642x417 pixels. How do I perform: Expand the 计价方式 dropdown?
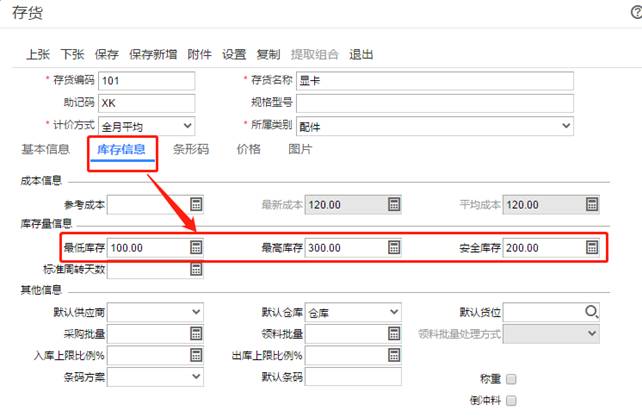click(x=187, y=125)
